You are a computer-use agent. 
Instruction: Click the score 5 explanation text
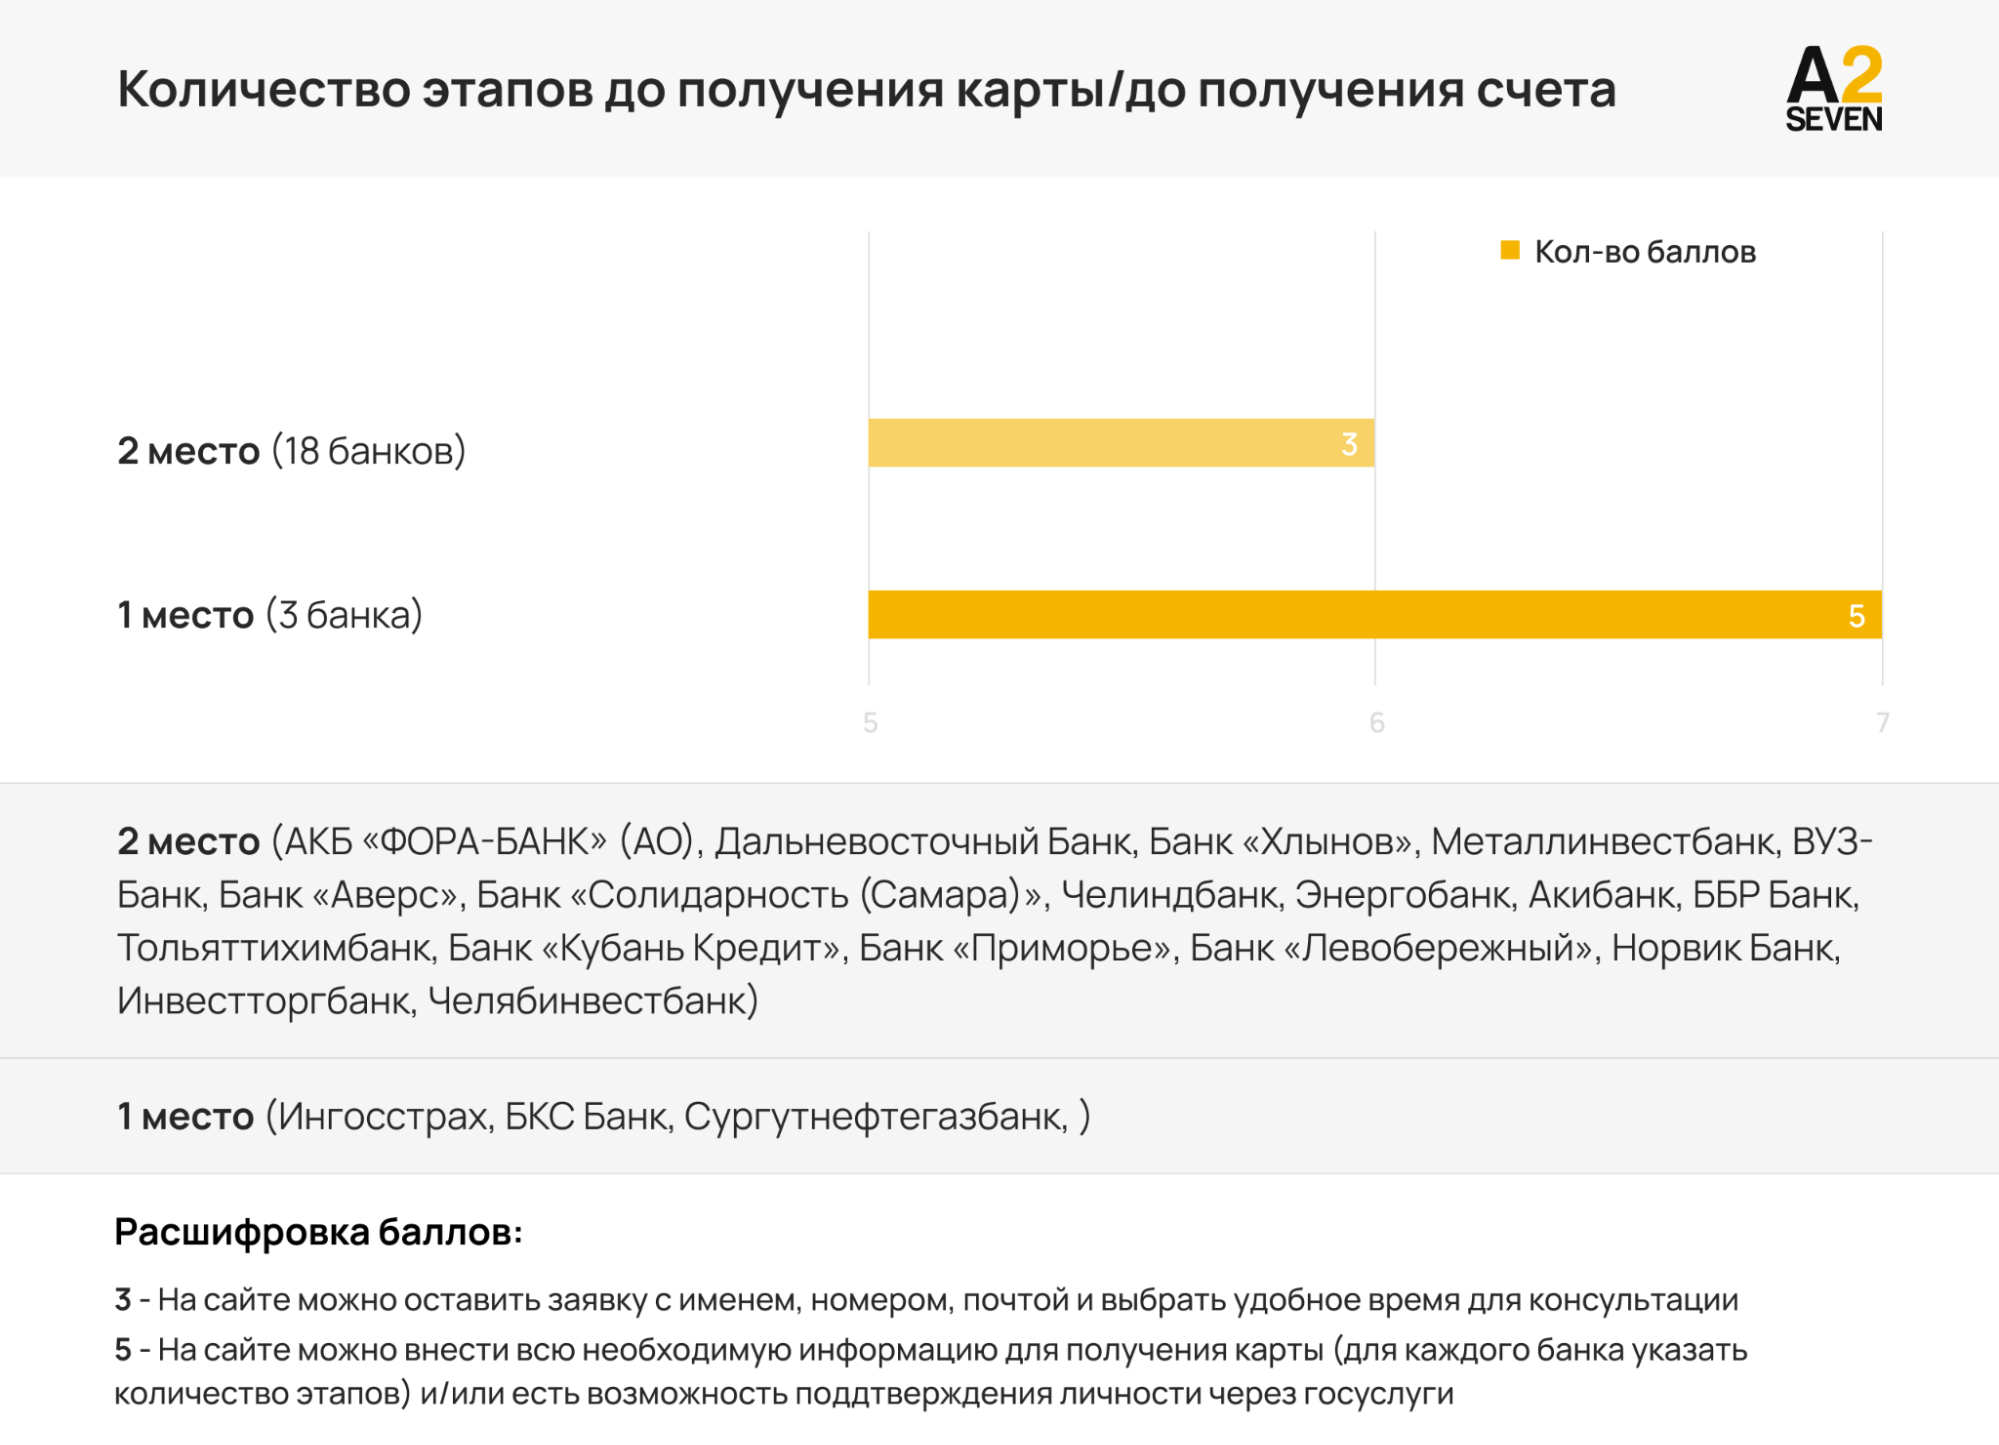point(931,1371)
